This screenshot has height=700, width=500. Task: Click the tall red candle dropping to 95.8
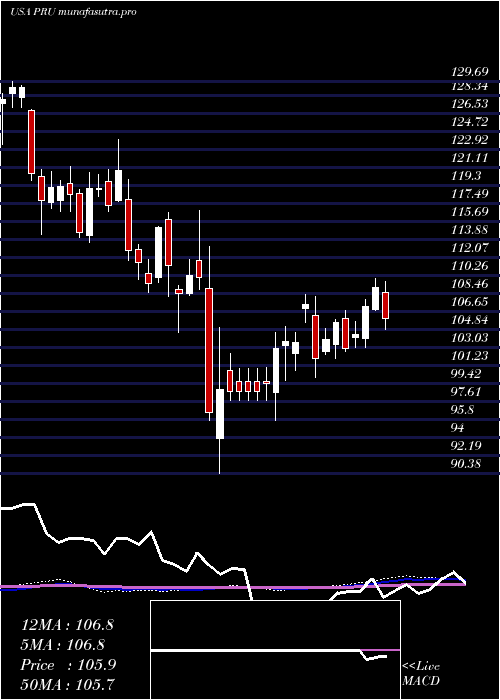209,350
